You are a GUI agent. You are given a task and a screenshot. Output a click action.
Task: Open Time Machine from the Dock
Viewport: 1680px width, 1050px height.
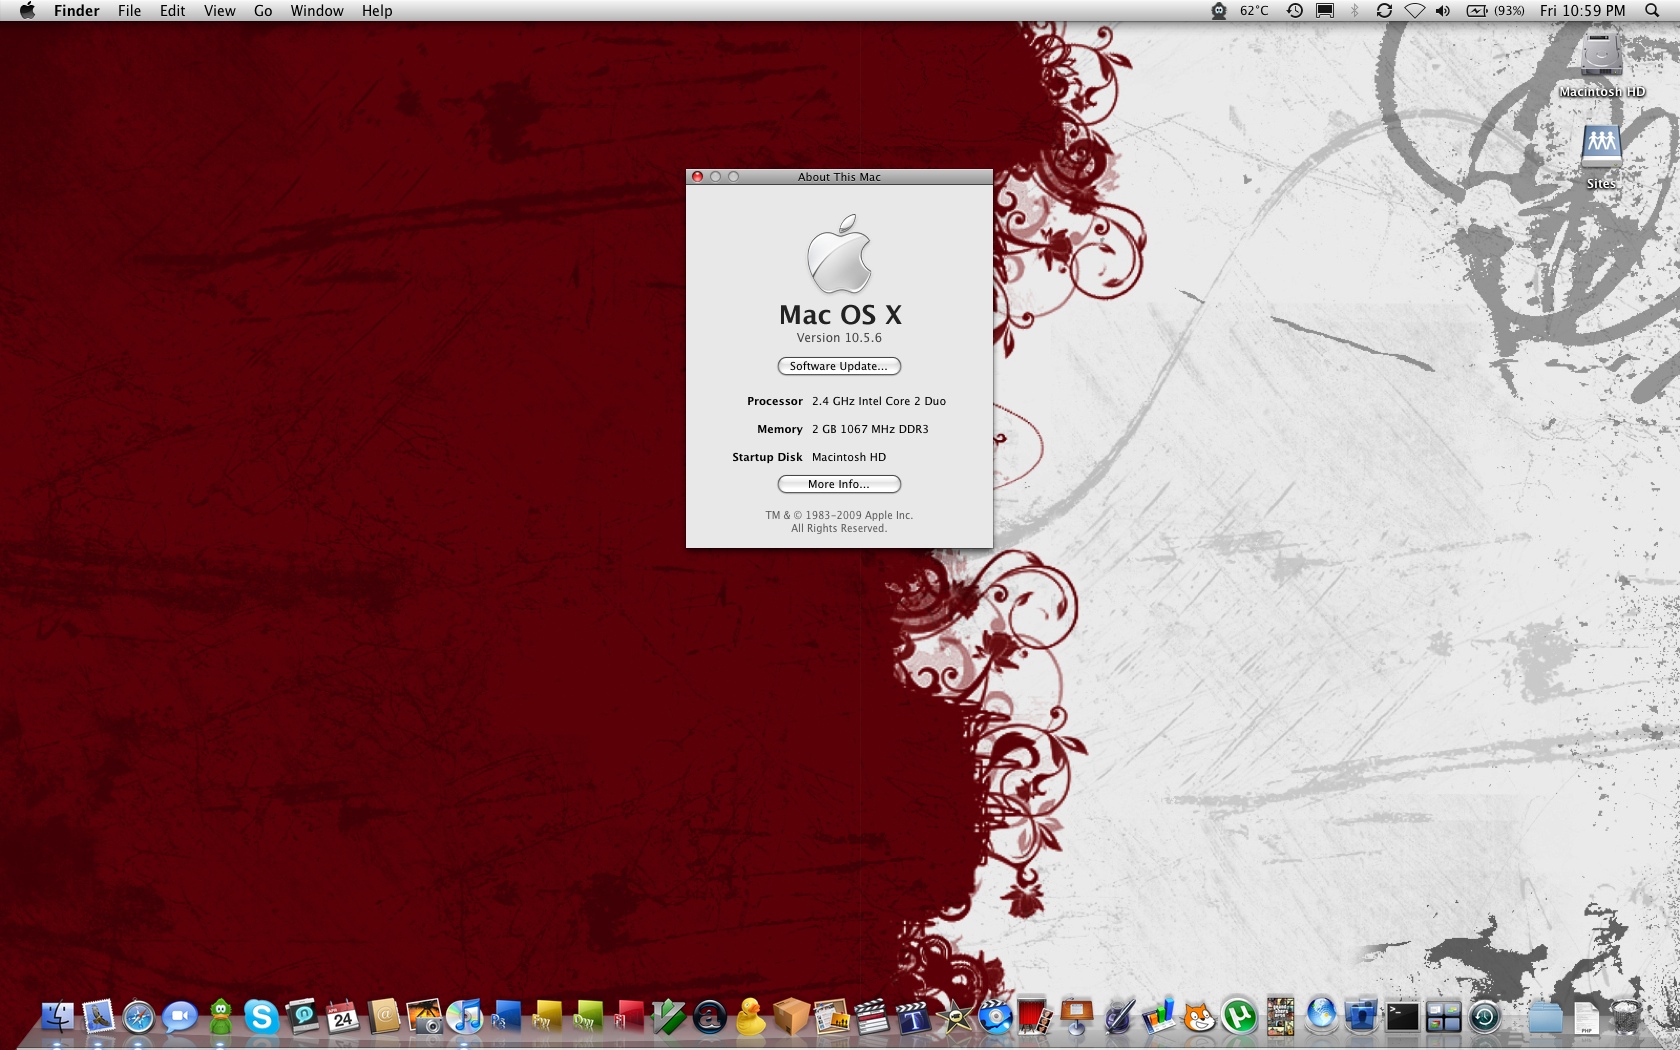(x=1485, y=1017)
